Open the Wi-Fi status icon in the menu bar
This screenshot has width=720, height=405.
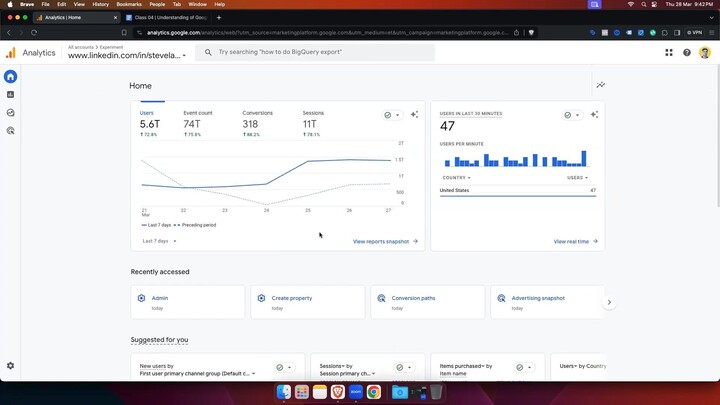(631, 4)
